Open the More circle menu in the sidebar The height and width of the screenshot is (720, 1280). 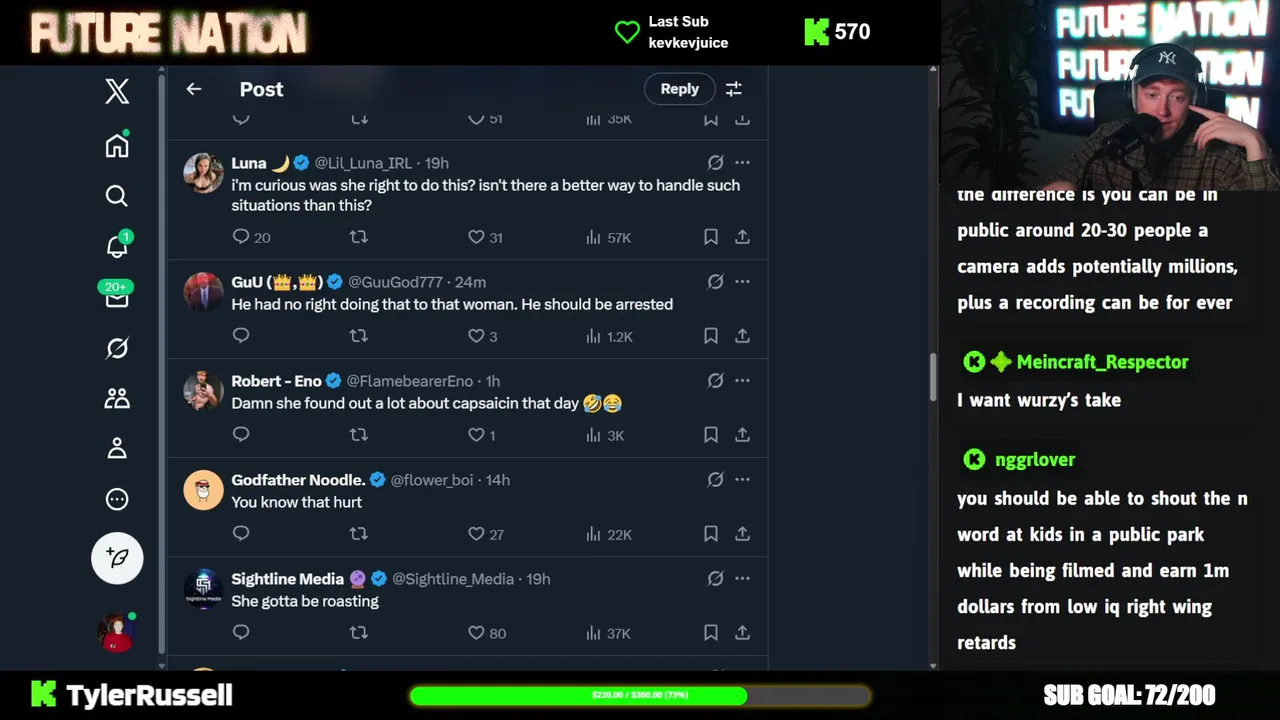(117, 499)
